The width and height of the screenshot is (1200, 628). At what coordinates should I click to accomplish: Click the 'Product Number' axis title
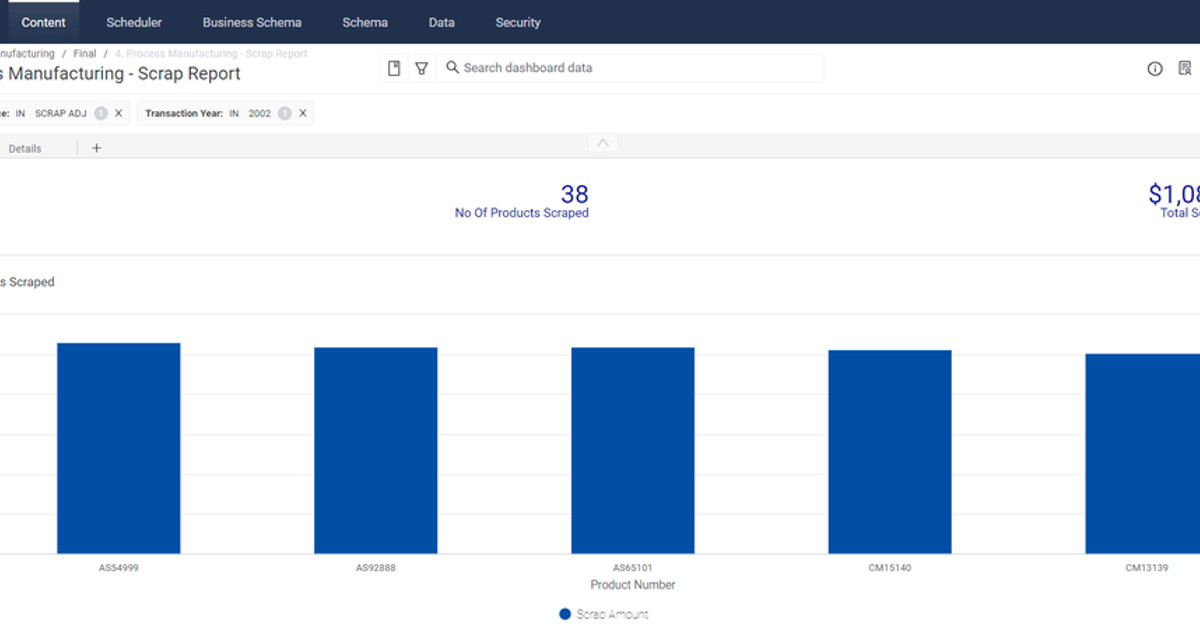point(633,585)
